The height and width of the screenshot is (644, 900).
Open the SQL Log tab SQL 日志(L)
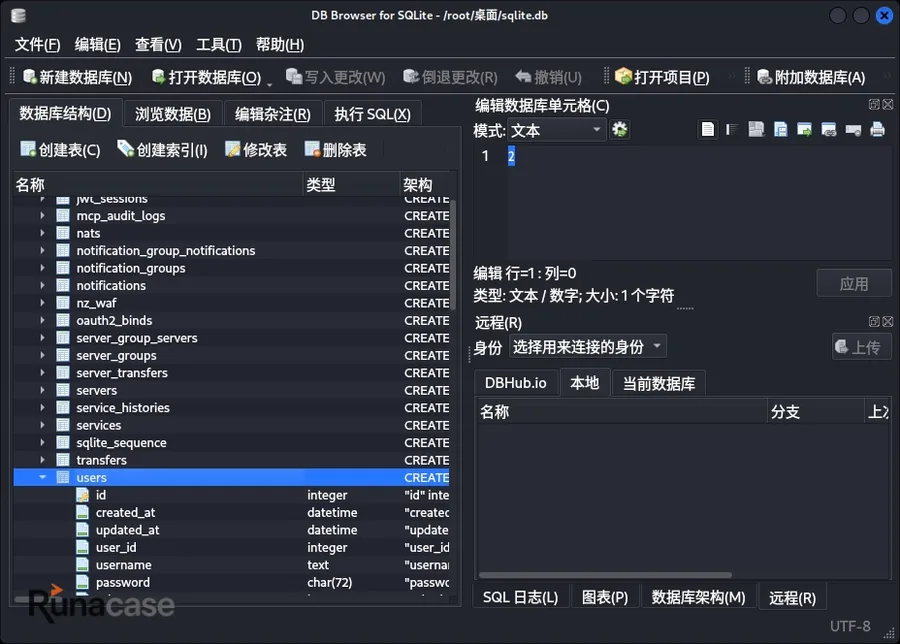(520, 598)
